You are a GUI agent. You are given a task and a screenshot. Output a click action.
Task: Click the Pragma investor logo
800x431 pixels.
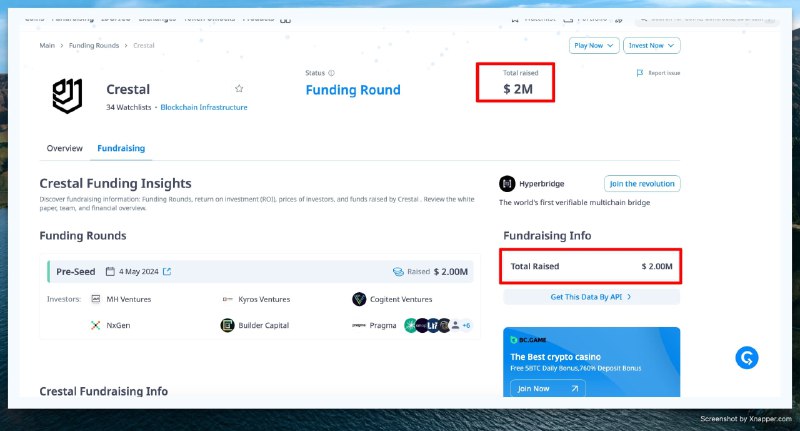point(359,325)
